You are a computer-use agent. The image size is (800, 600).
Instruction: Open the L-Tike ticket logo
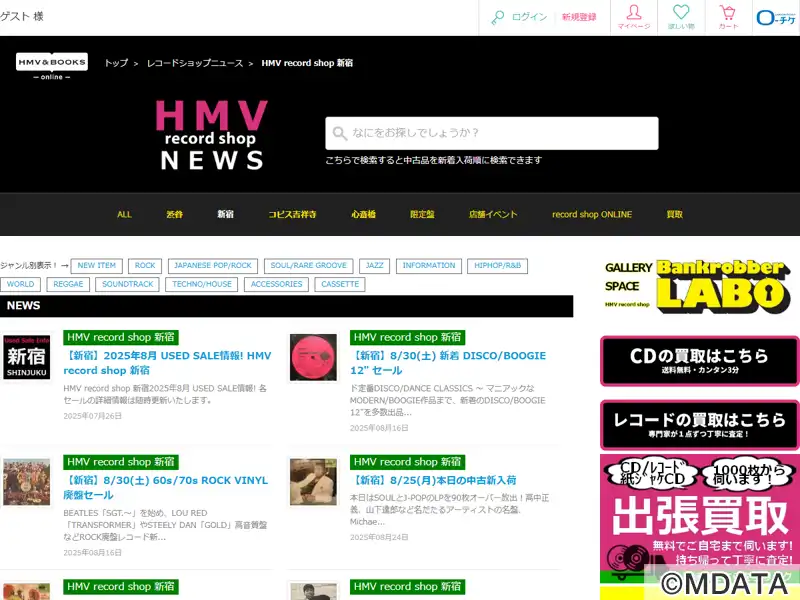click(776, 18)
